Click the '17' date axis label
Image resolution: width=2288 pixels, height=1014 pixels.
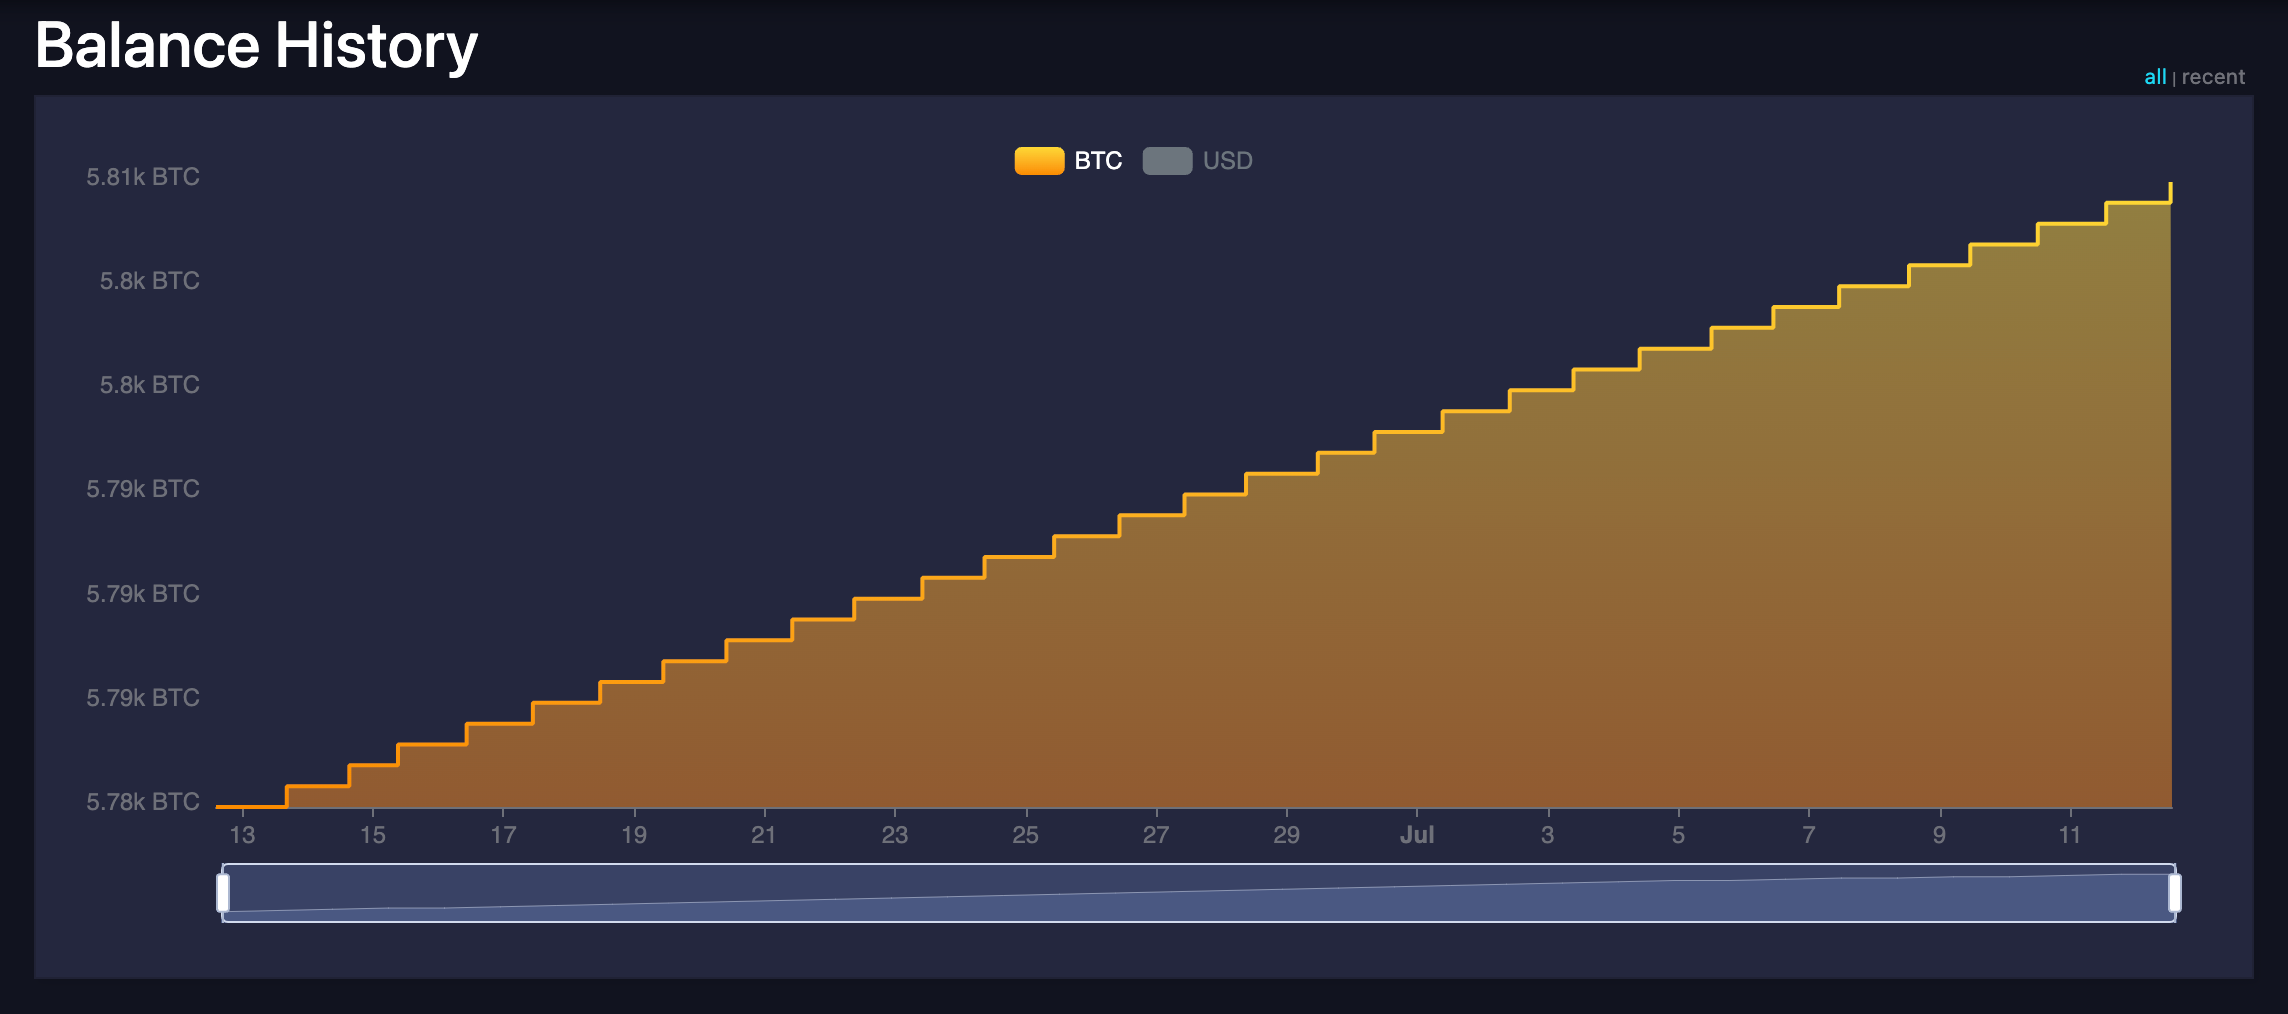point(503,835)
